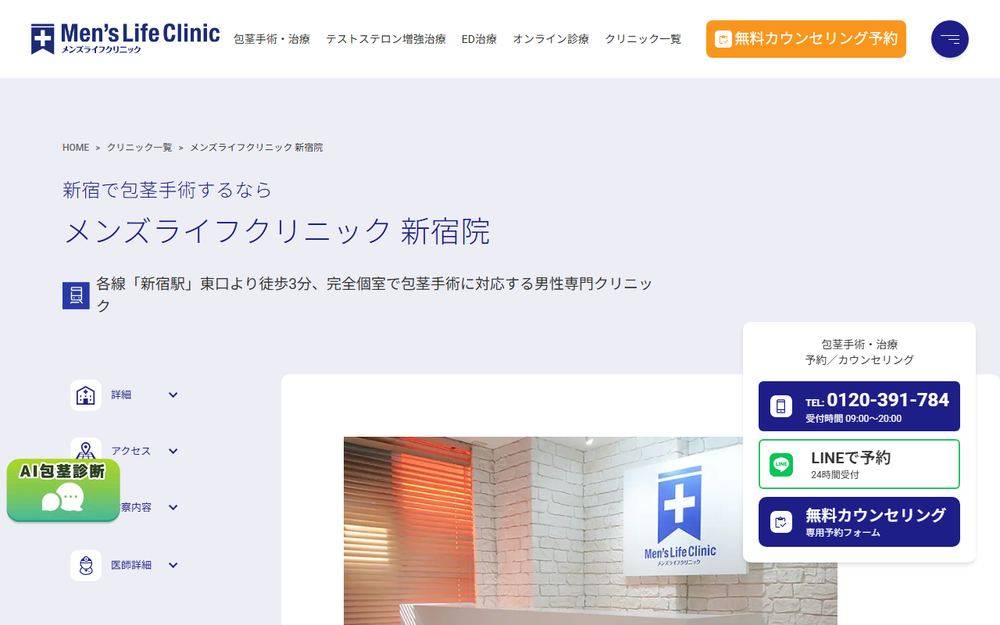Click the clinic reception photo

point(590,531)
